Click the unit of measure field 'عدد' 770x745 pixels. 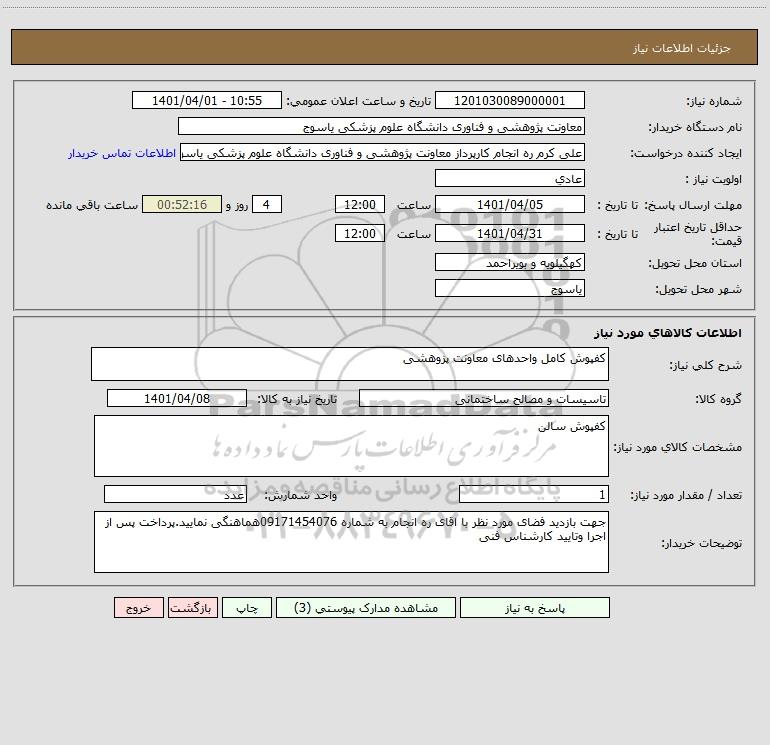175,494
